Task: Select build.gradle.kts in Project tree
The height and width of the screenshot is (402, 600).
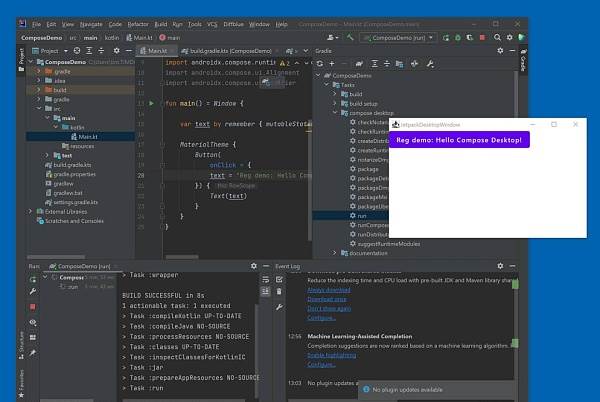Action: click(x=68, y=165)
